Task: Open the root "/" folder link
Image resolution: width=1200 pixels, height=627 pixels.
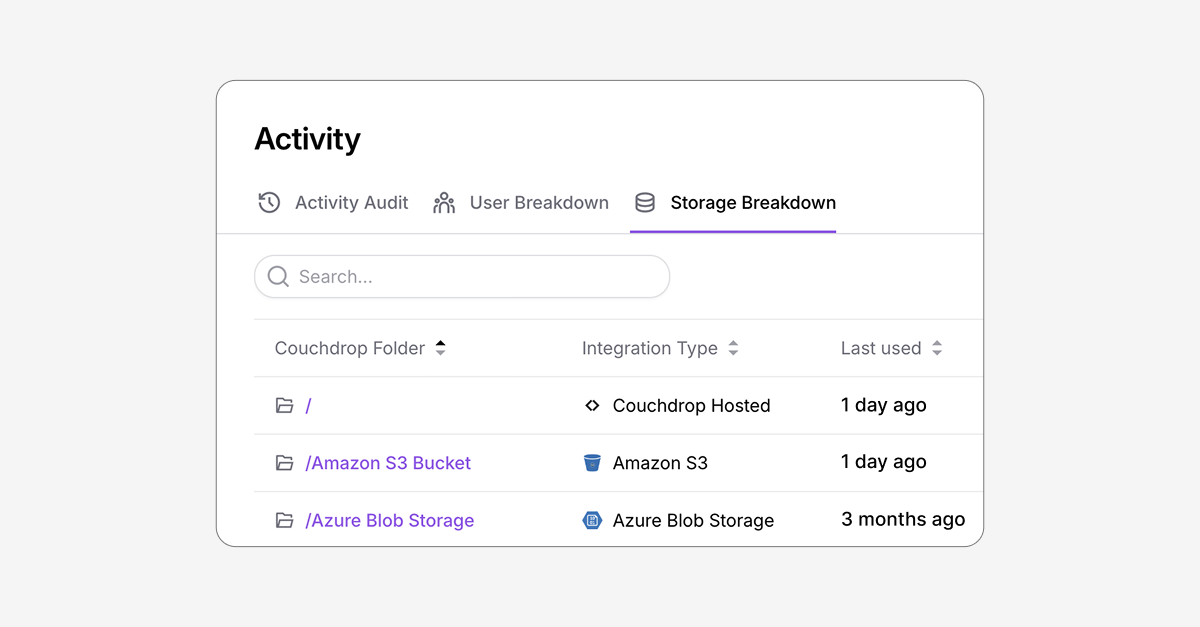Action: click(308, 406)
